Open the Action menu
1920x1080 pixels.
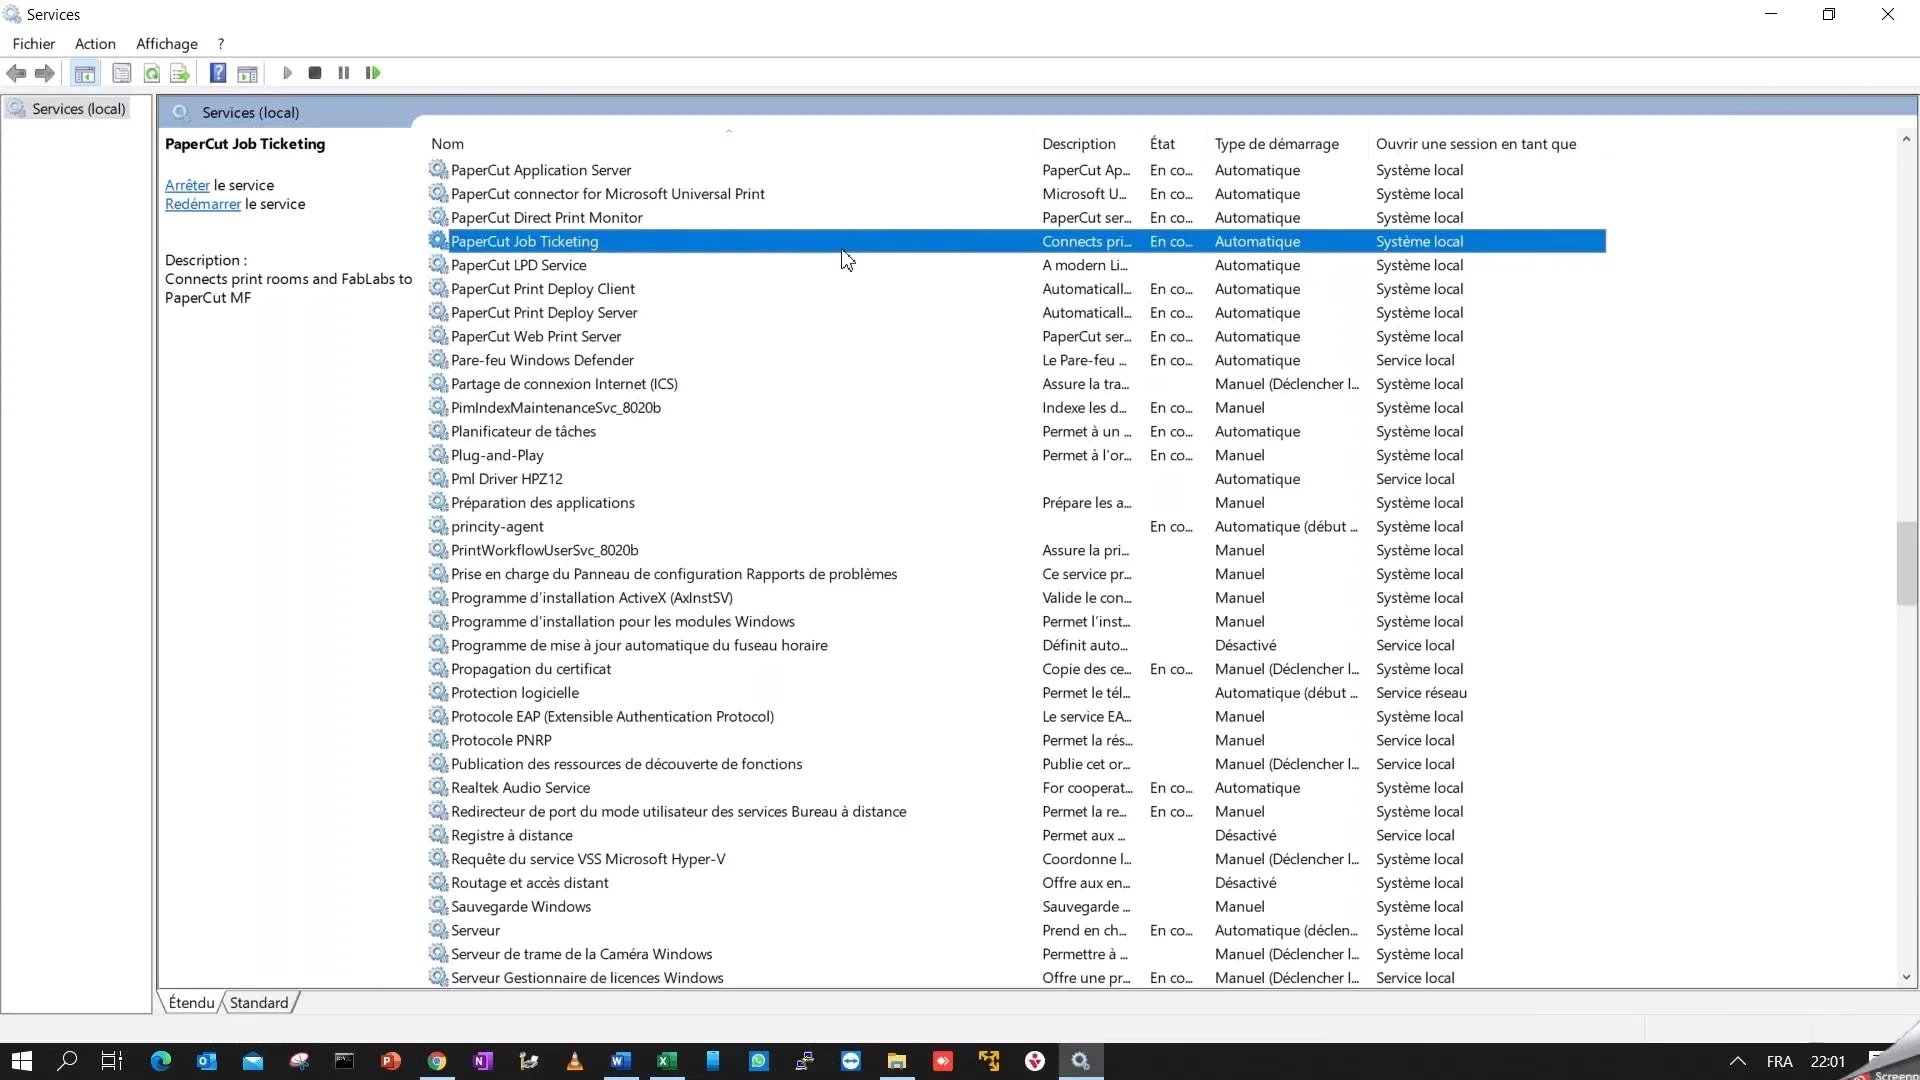click(x=95, y=44)
